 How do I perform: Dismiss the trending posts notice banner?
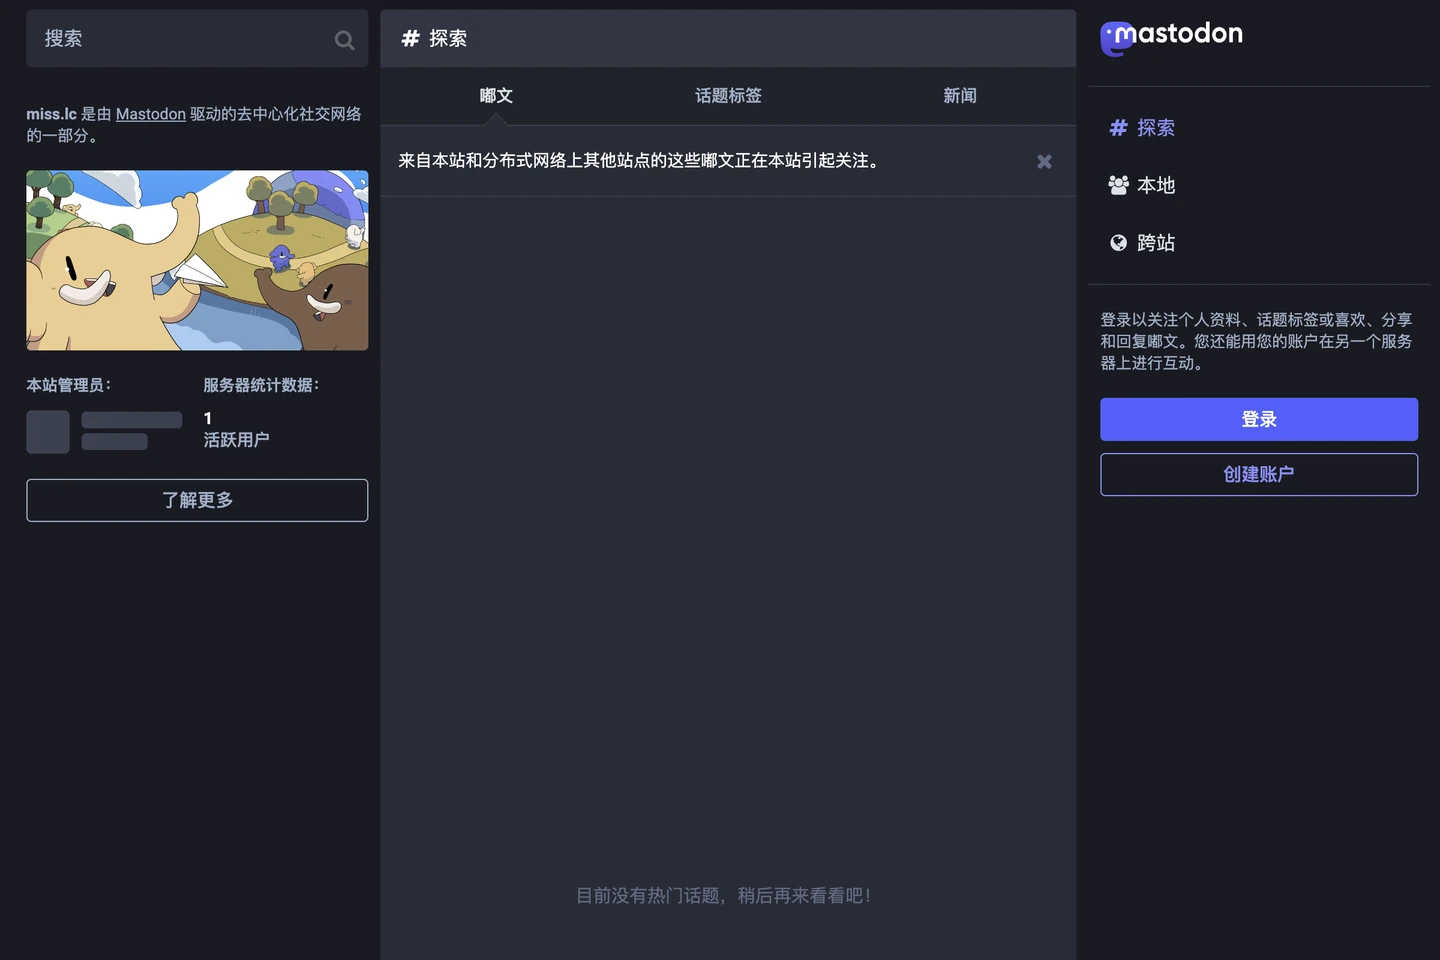pos(1044,161)
